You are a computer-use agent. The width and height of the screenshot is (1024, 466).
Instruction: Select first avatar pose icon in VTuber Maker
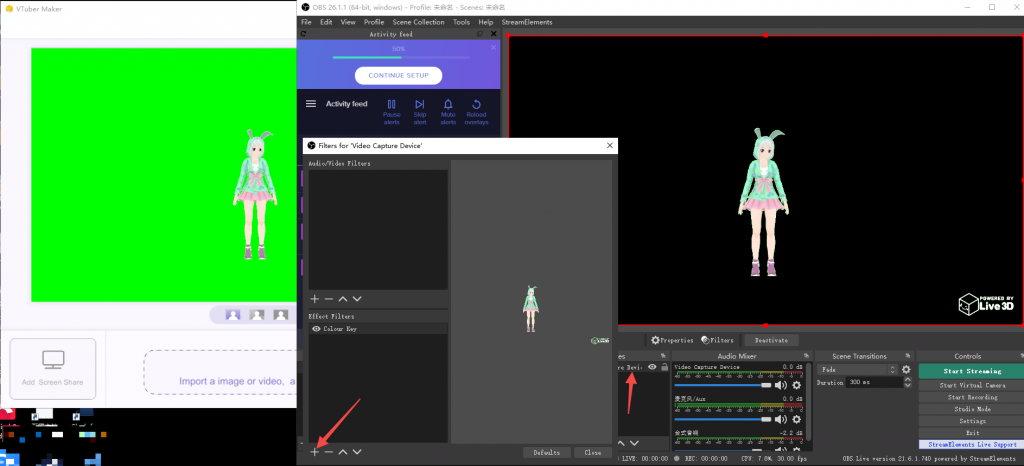coord(233,315)
